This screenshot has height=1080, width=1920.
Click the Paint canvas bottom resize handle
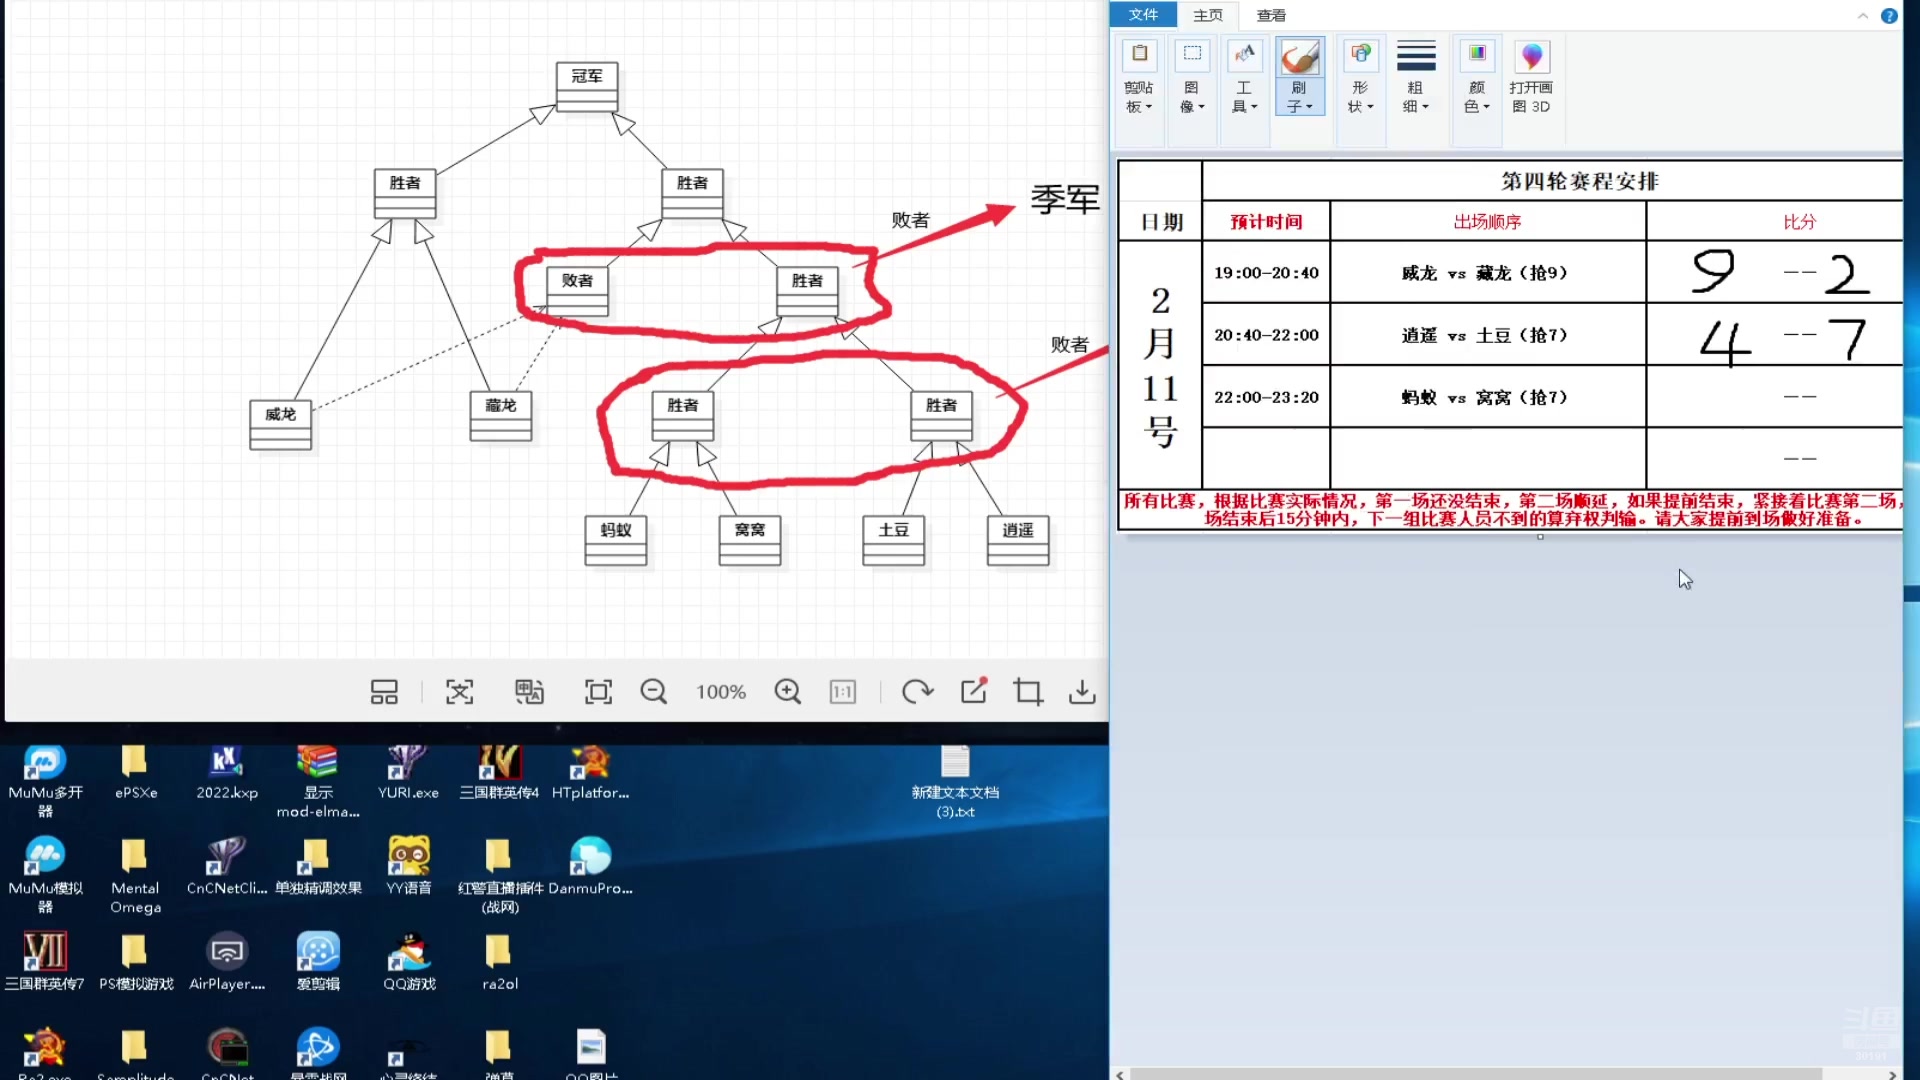tap(1540, 537)
